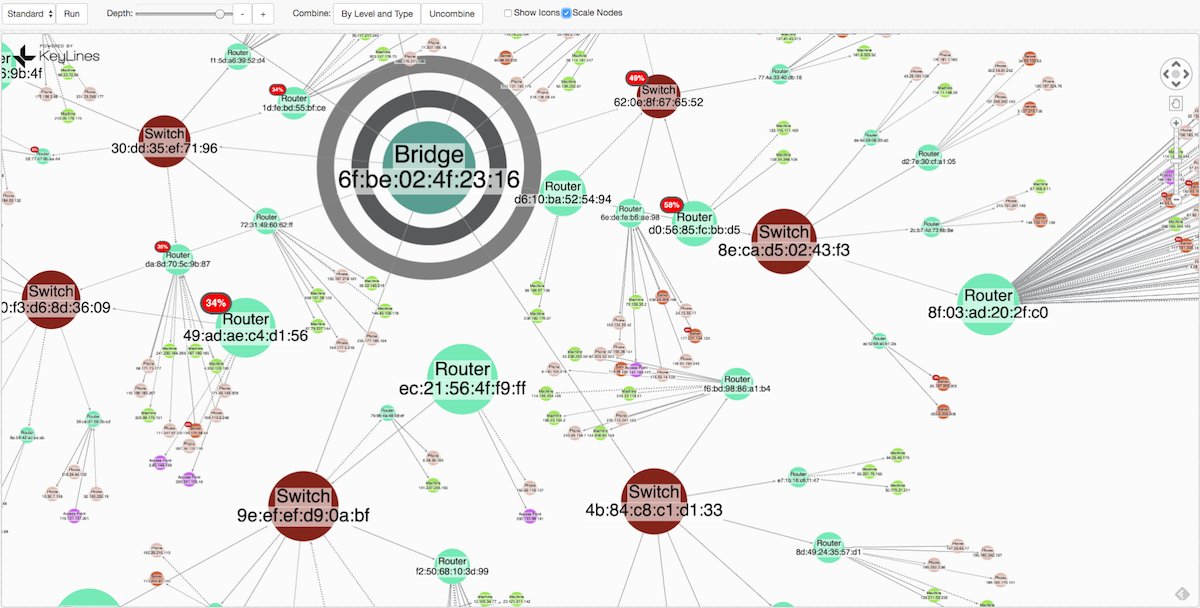Click the red alert icon in the bottom-right corner
This screenshot has width=1200, height=608.
click(x=1182, y=594)
